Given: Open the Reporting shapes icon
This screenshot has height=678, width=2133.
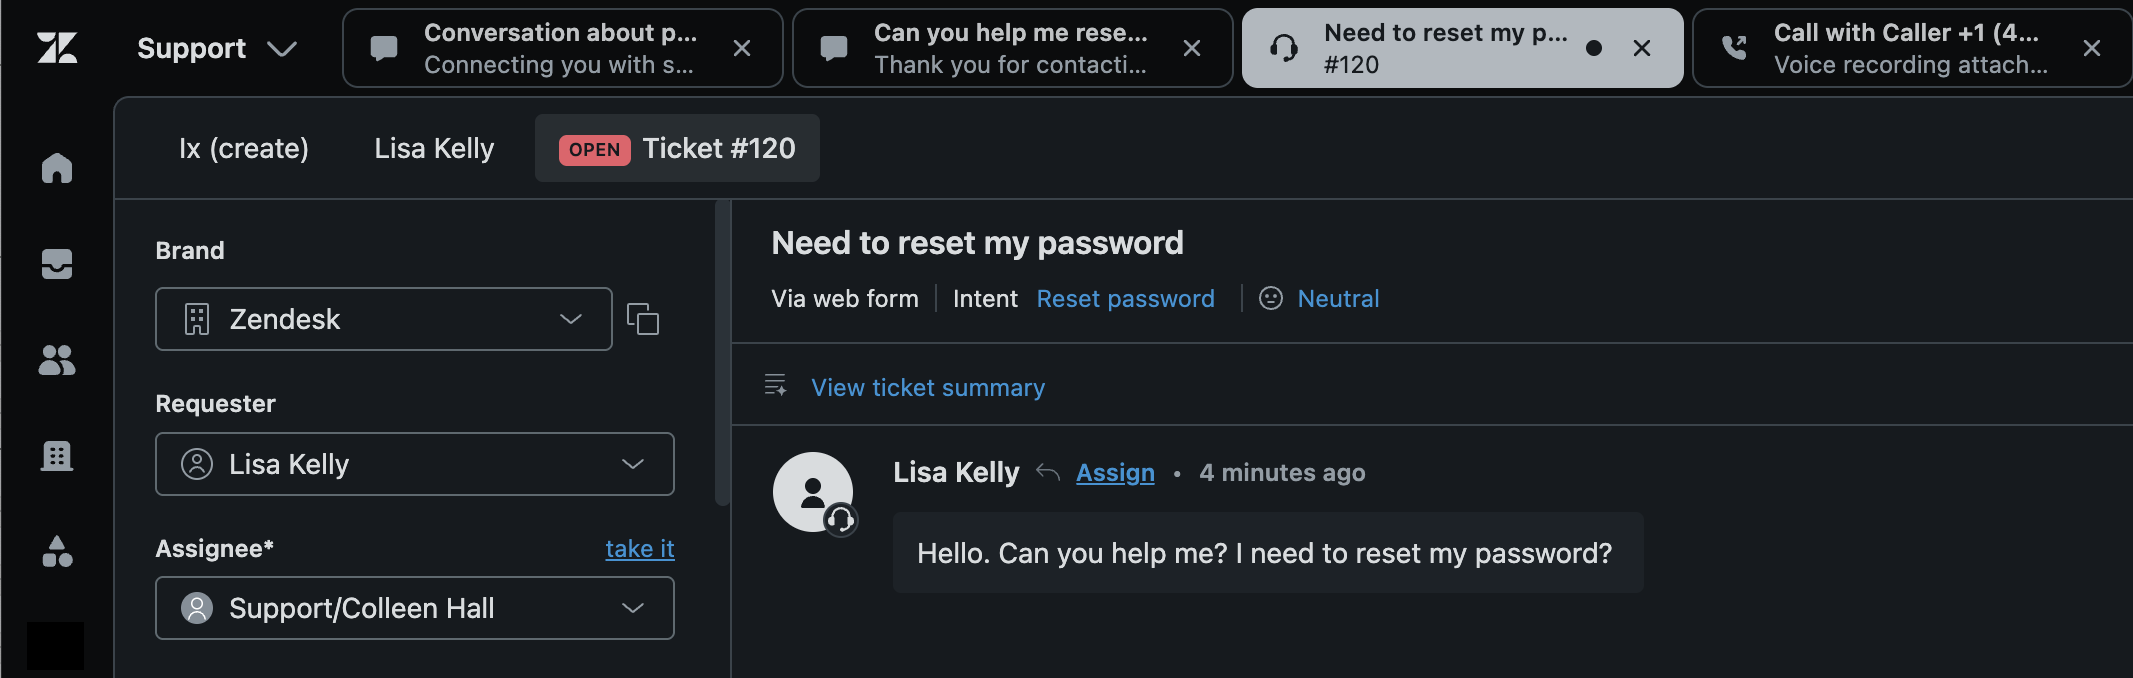Looking at the screenshot, I should 57,552.
